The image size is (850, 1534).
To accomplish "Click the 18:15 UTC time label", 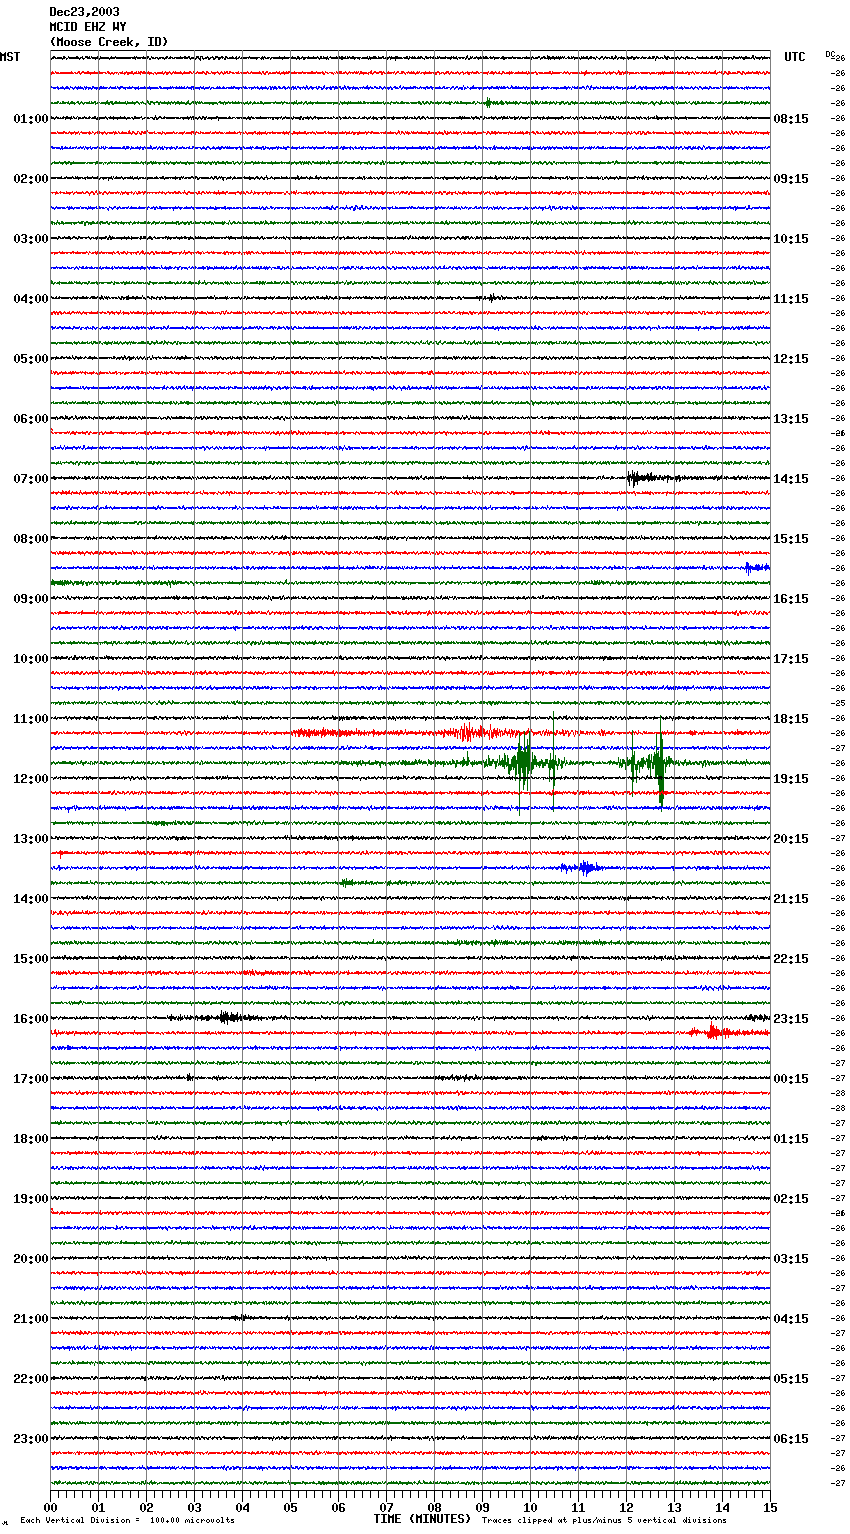I will (x=791, y=719).
